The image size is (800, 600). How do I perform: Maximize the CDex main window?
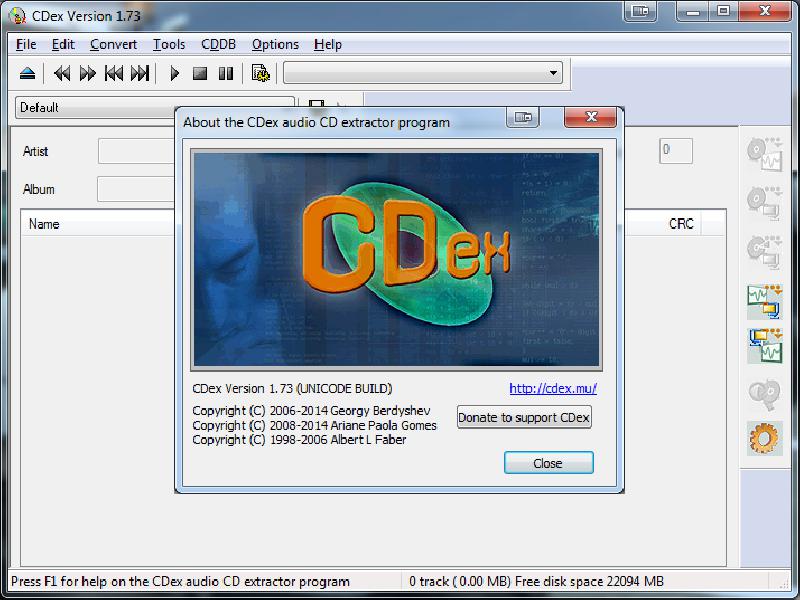tap(723, 11)
